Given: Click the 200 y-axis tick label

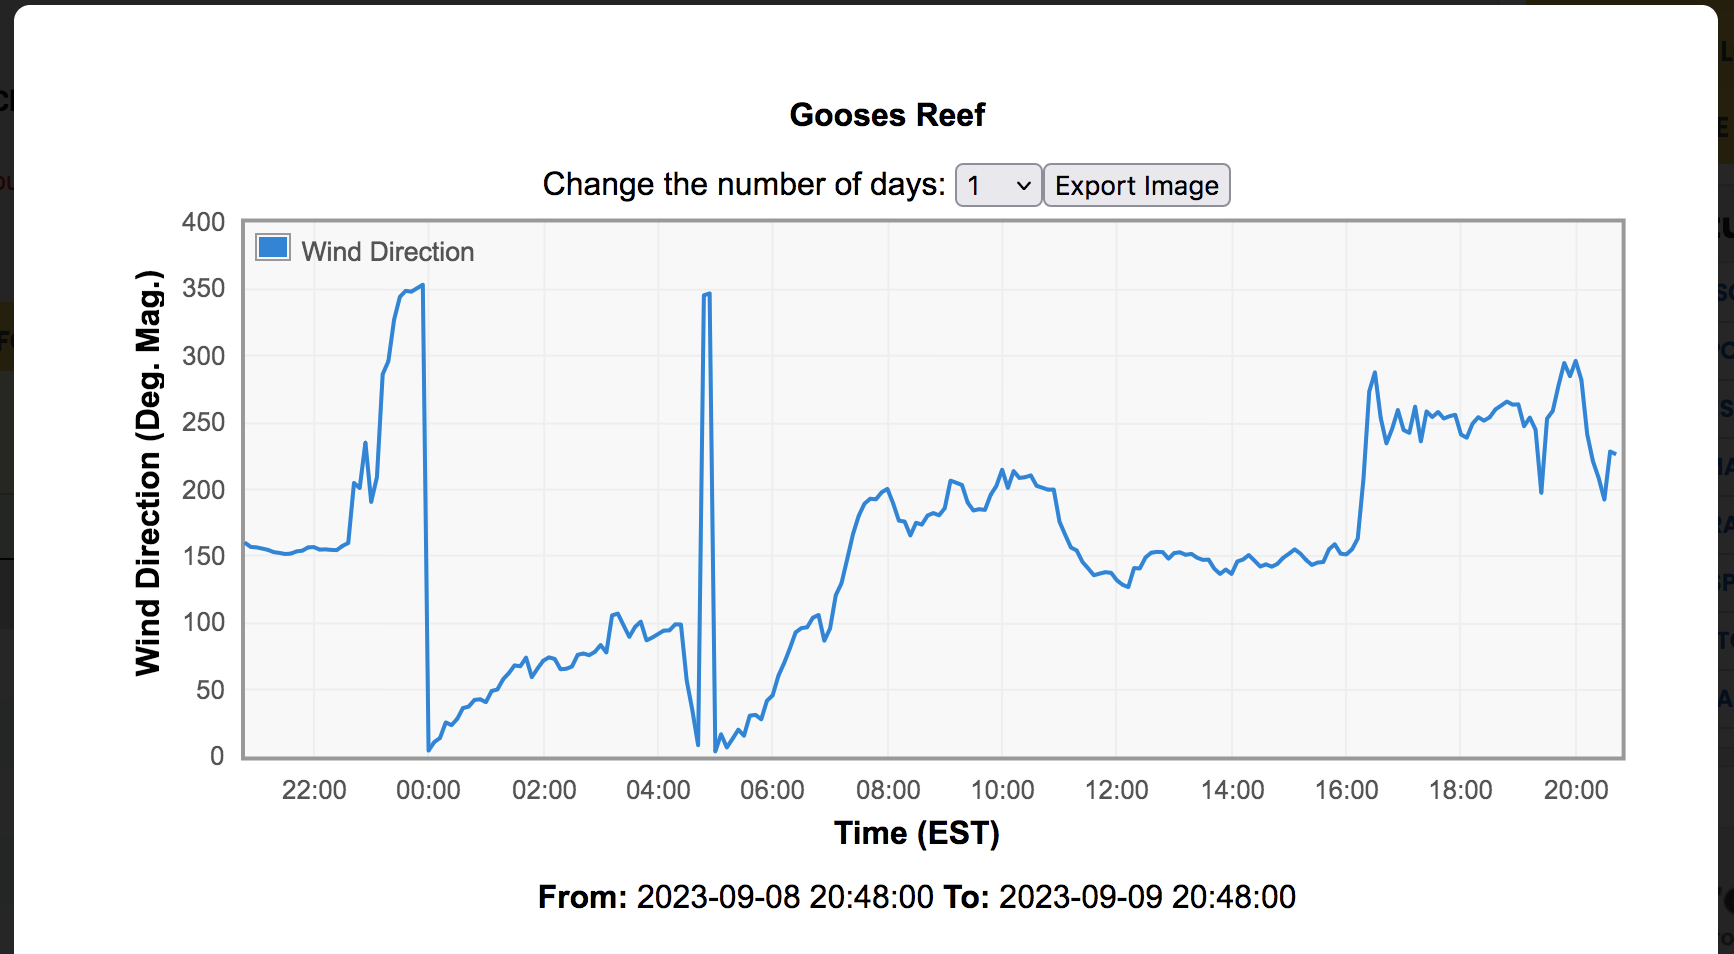Looking at the screenshot, I should (x=204, y=490).
